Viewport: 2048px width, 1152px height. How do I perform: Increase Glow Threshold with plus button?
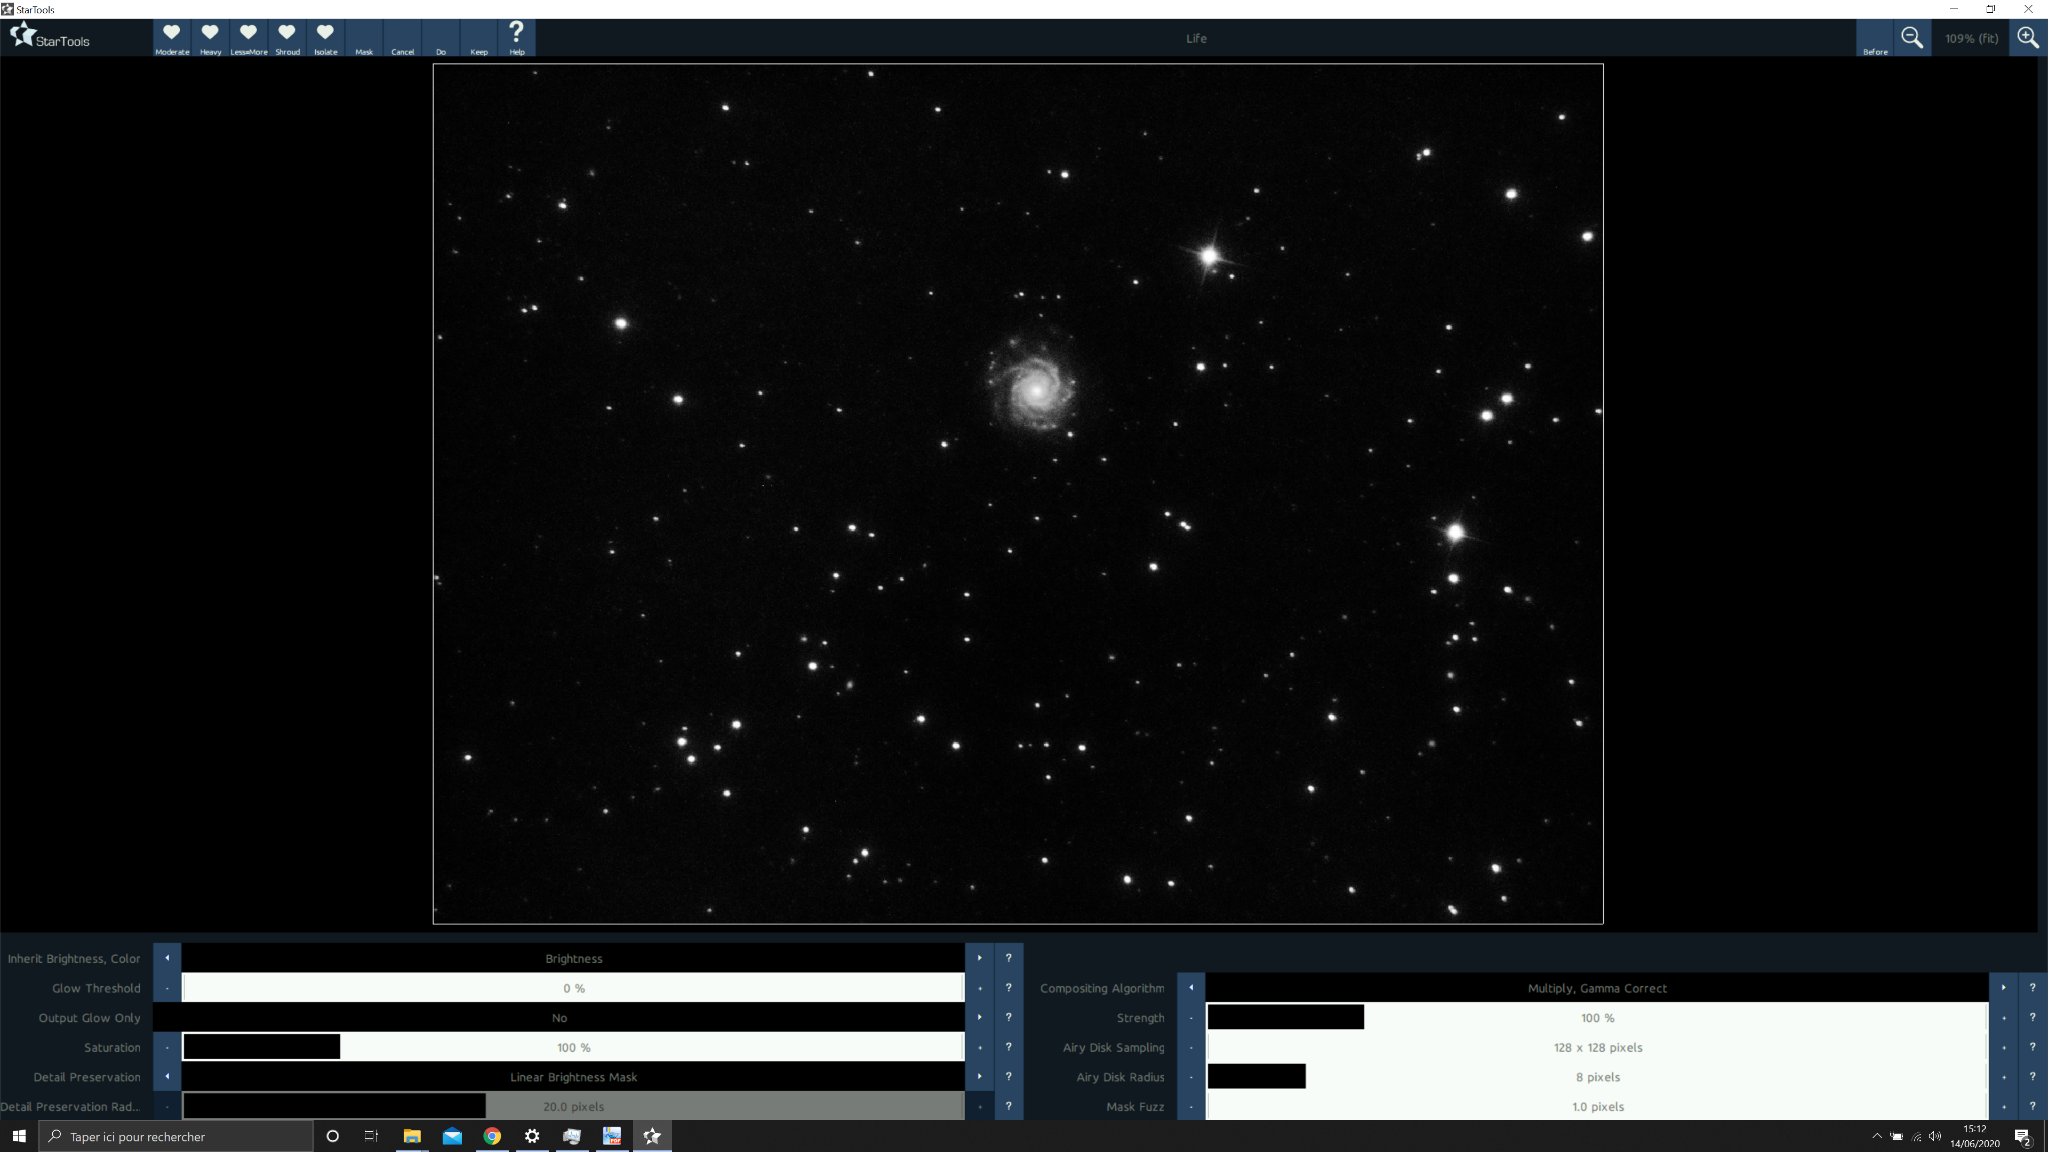[979, 988]
